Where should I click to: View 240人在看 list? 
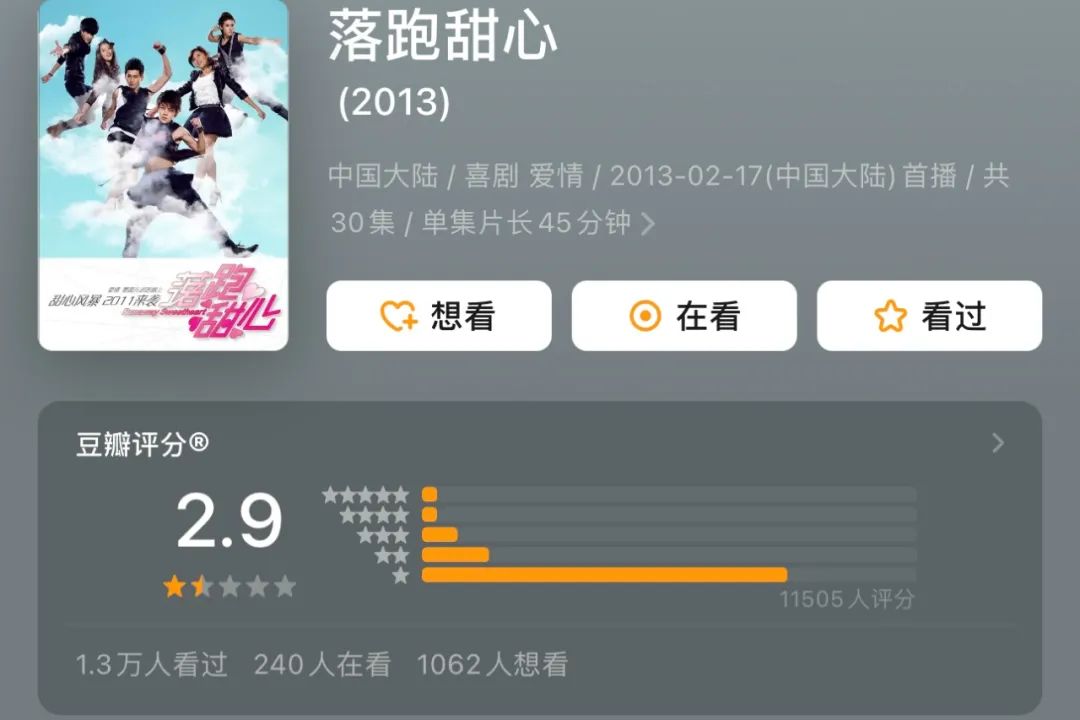[x=322, y=665]
